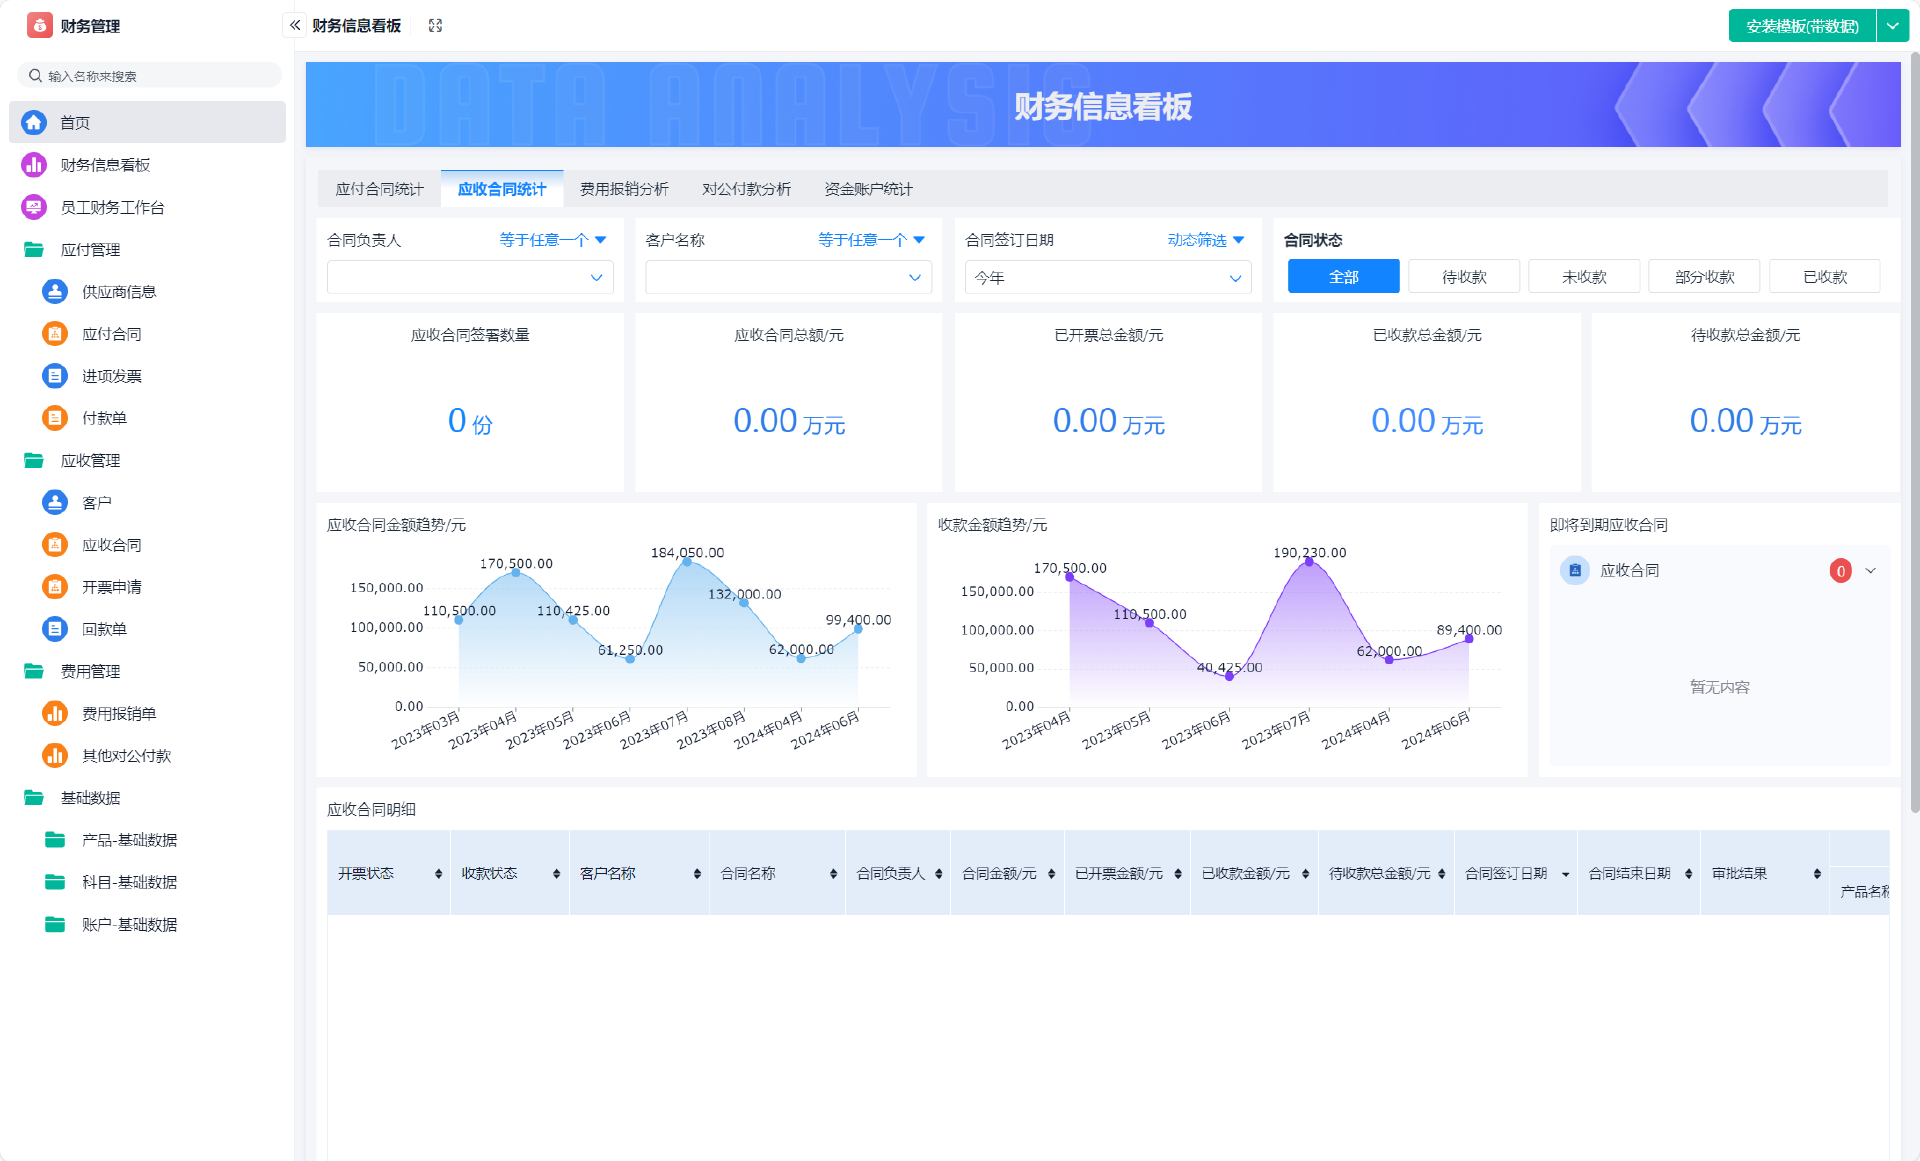Switch to 费用报销分析 tab

(x=624, y=189)
